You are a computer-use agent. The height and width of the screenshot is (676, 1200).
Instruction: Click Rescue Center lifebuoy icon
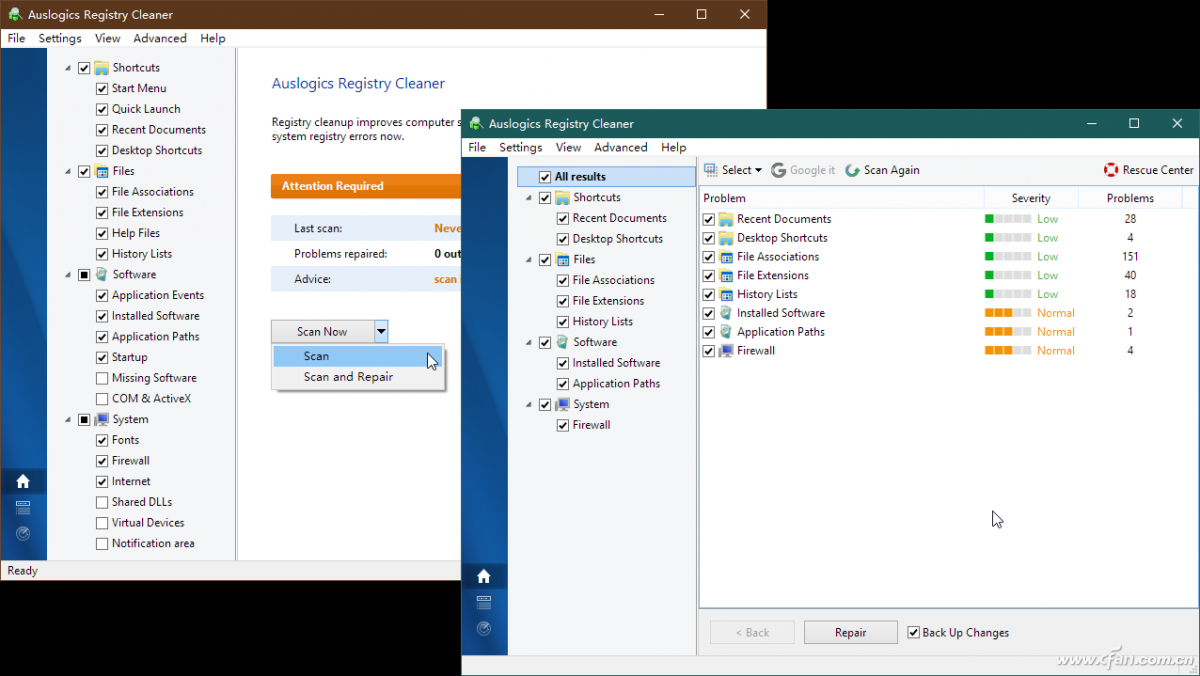1111,170
